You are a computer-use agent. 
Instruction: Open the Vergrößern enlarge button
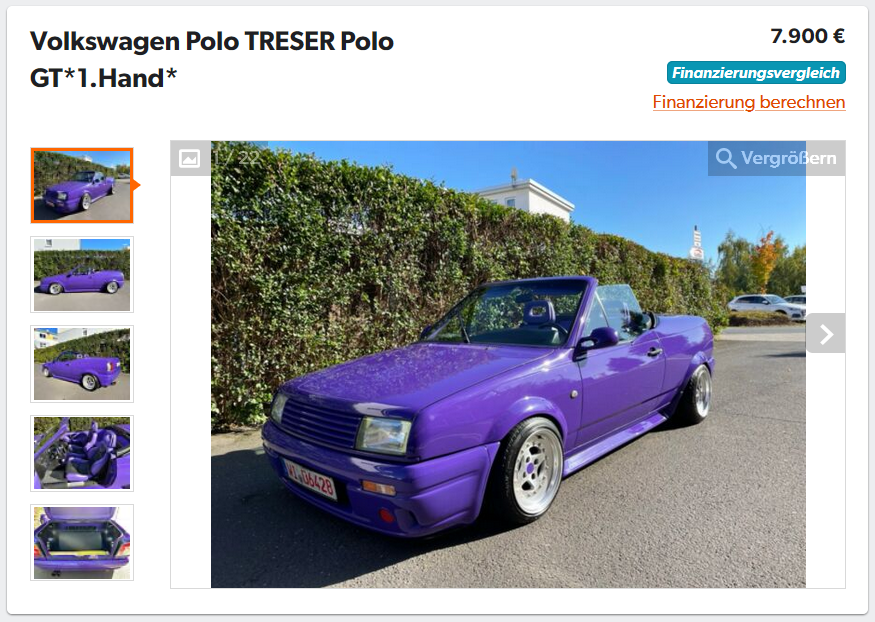coord(777,158)
